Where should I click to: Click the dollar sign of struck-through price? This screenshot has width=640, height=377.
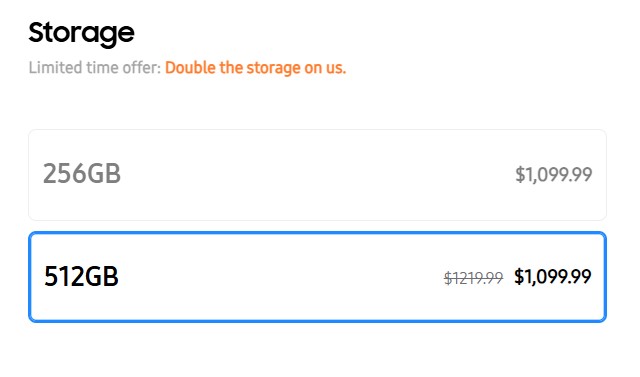[448, 278]
